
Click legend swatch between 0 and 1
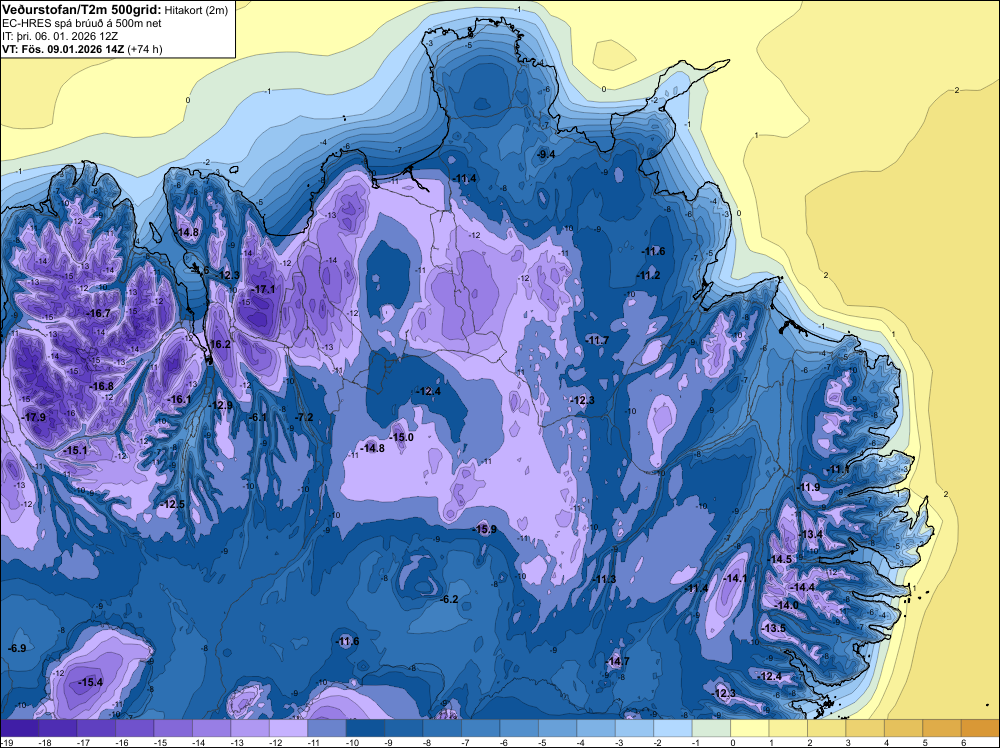(x=750, y=728)
